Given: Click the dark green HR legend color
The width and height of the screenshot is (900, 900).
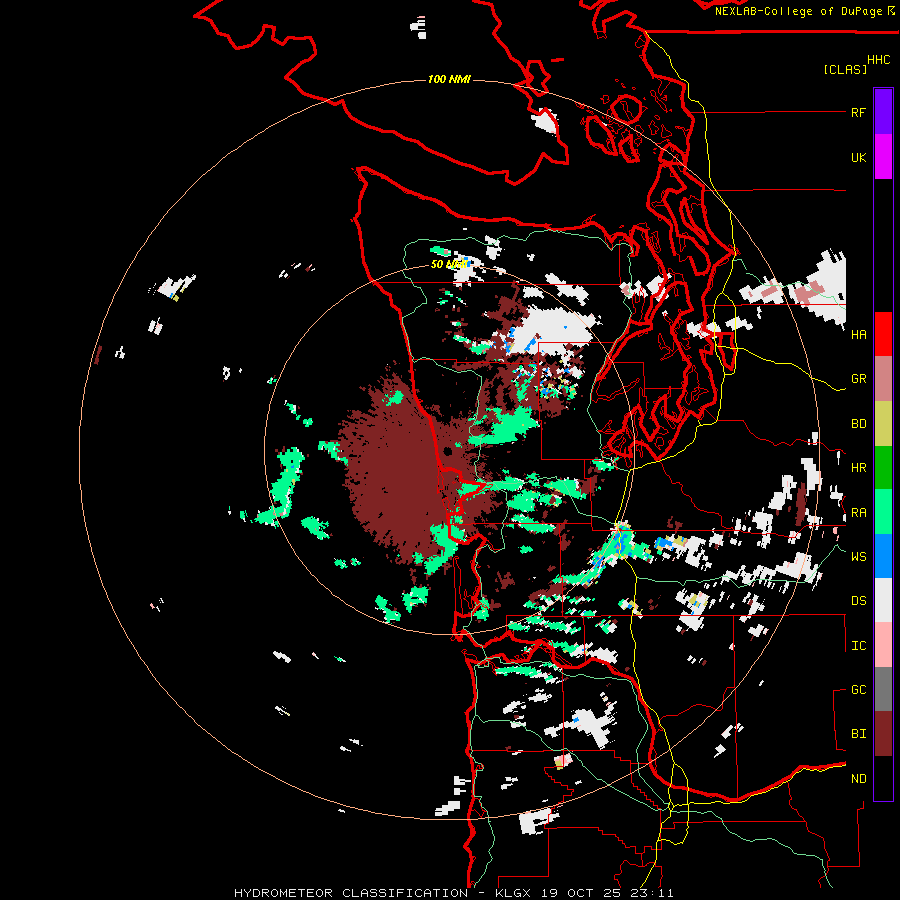Looking at the screenshot, I should coord(883,468).
